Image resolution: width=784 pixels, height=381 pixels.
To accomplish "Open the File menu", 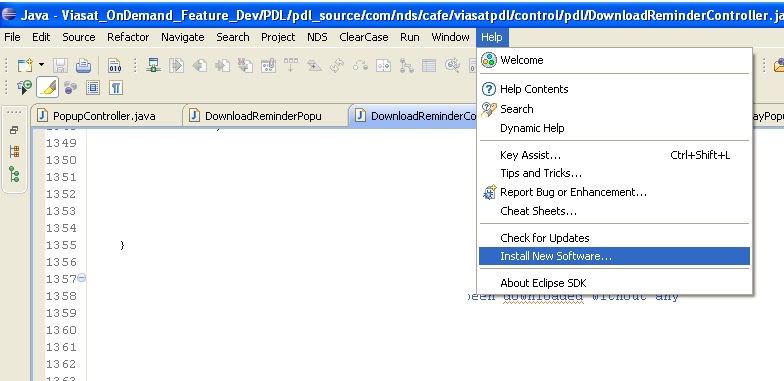I will pyautogui.click(x=12, y=37).
